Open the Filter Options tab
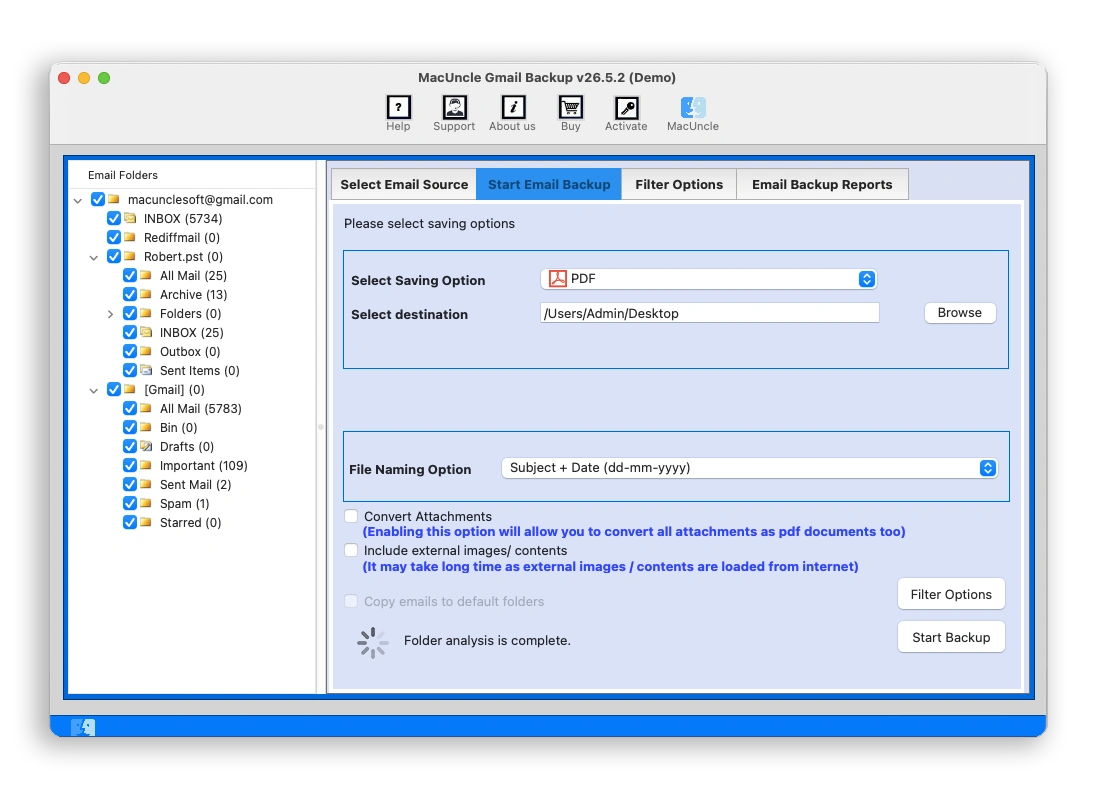Image resolution: width=1096 pixels, height=799 pixels. 679,185
